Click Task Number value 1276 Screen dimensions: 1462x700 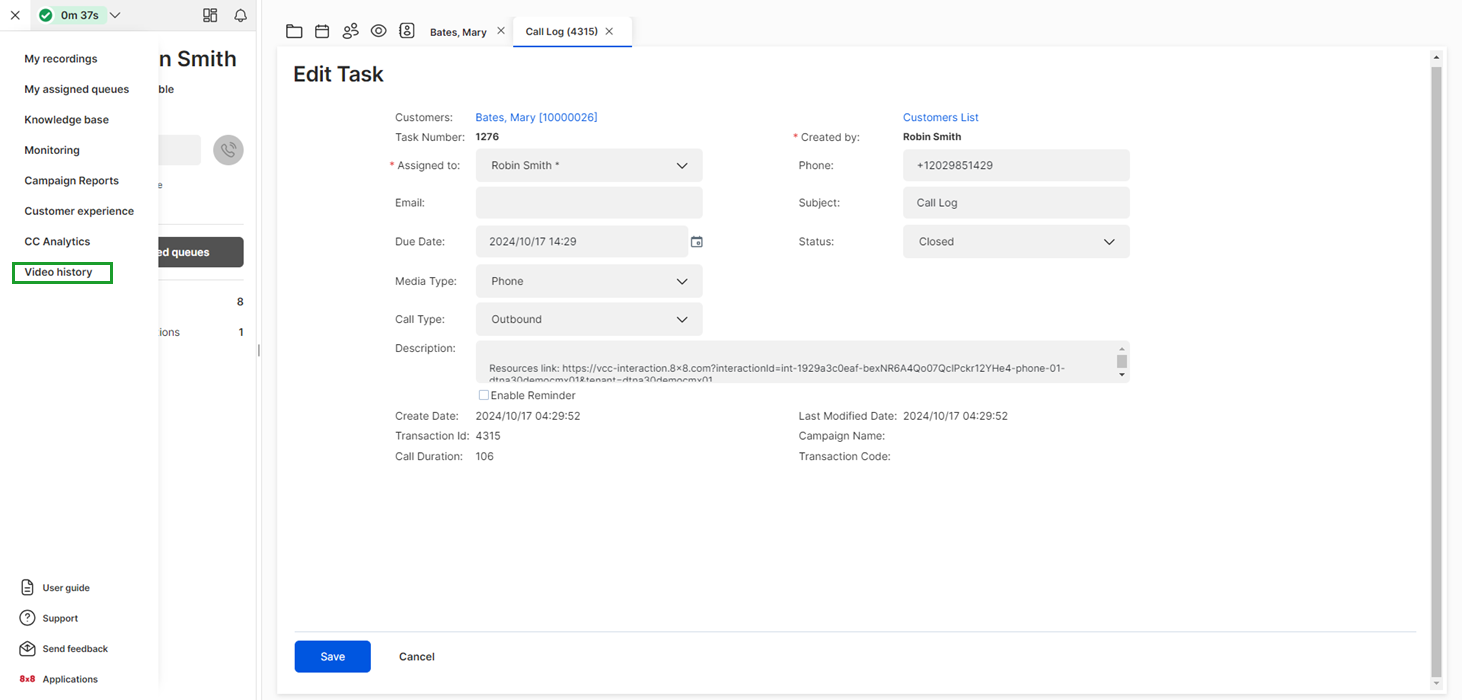pyautogui.click(x=487, y=137)
